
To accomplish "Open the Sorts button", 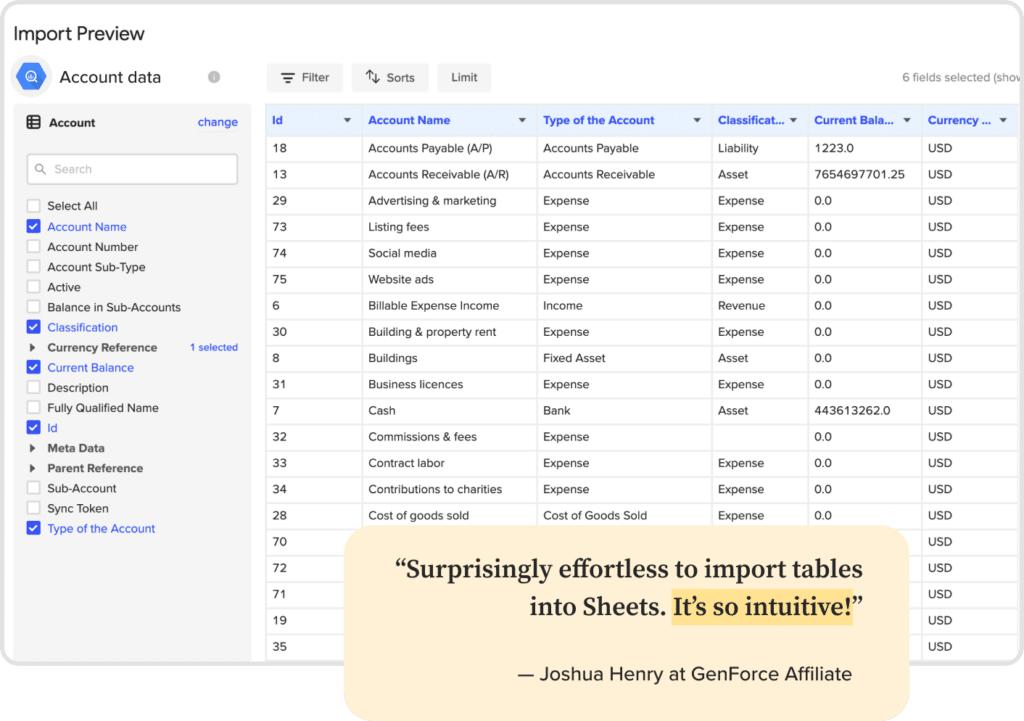I will click(390, 78).
